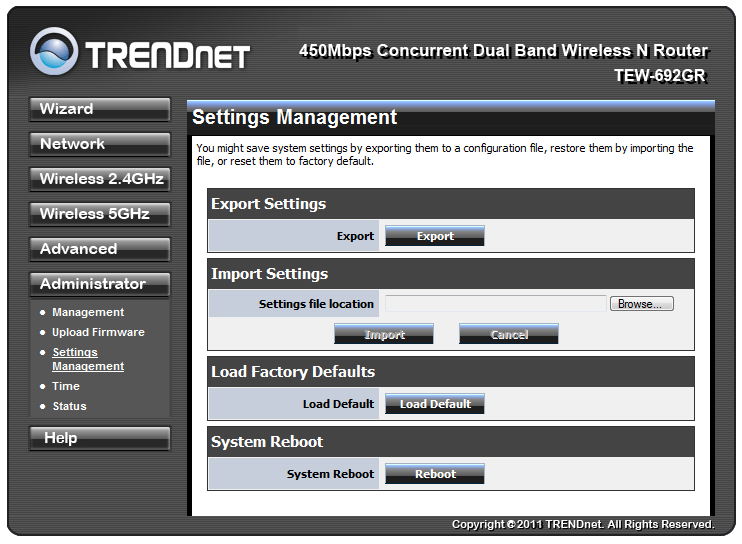Screen dimensions: 742x544
Task: Open the Wizard menu
Action: [x=100, y=109]
